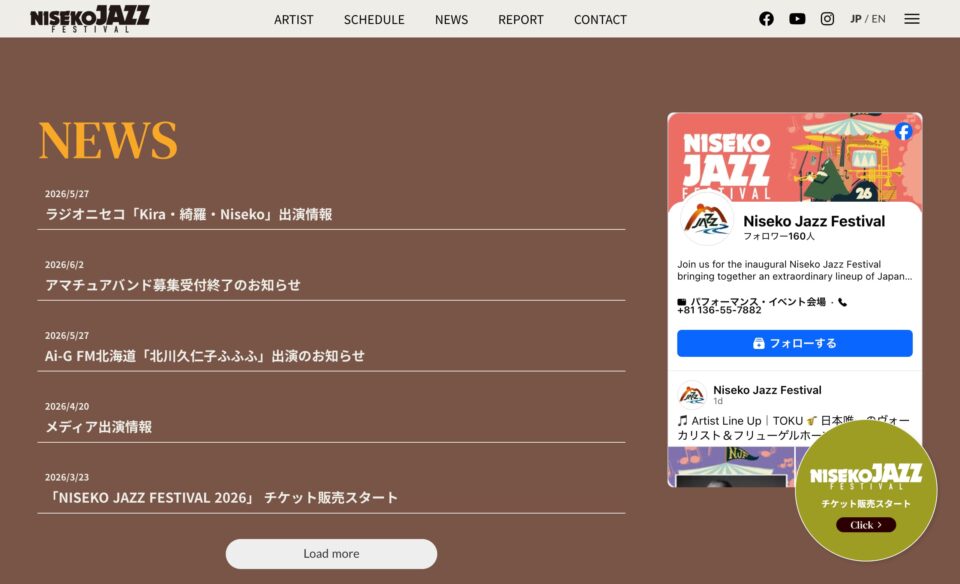Switch the language to JP
Screen dimensions: 960x584
point(855,19)
